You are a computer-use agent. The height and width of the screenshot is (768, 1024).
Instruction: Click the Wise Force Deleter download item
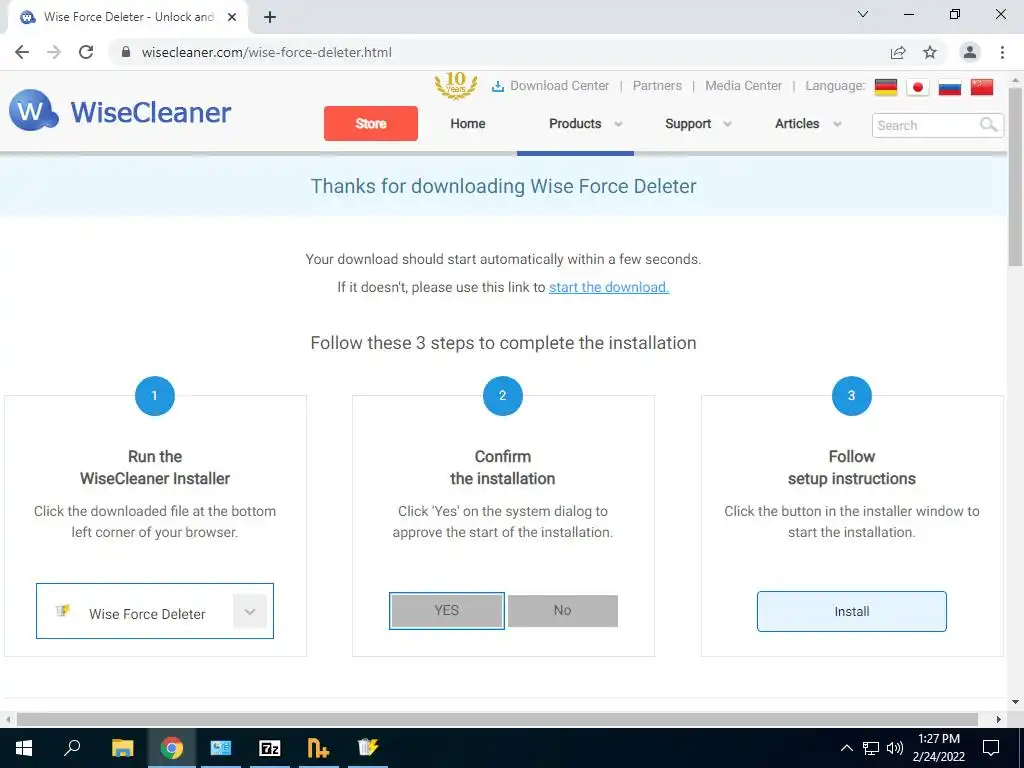(x=155, y=611)
